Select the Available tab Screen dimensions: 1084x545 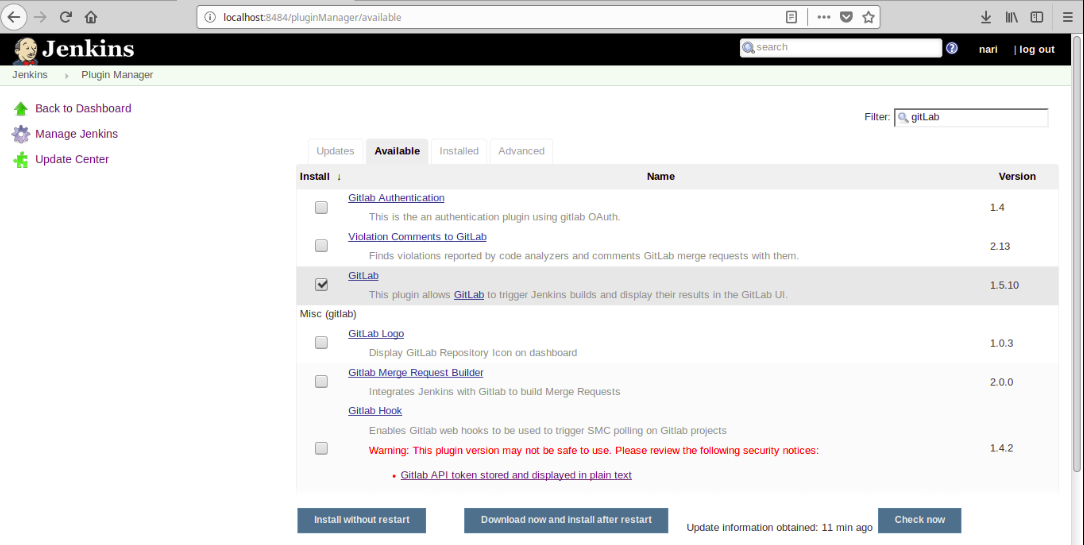point(397,151)
